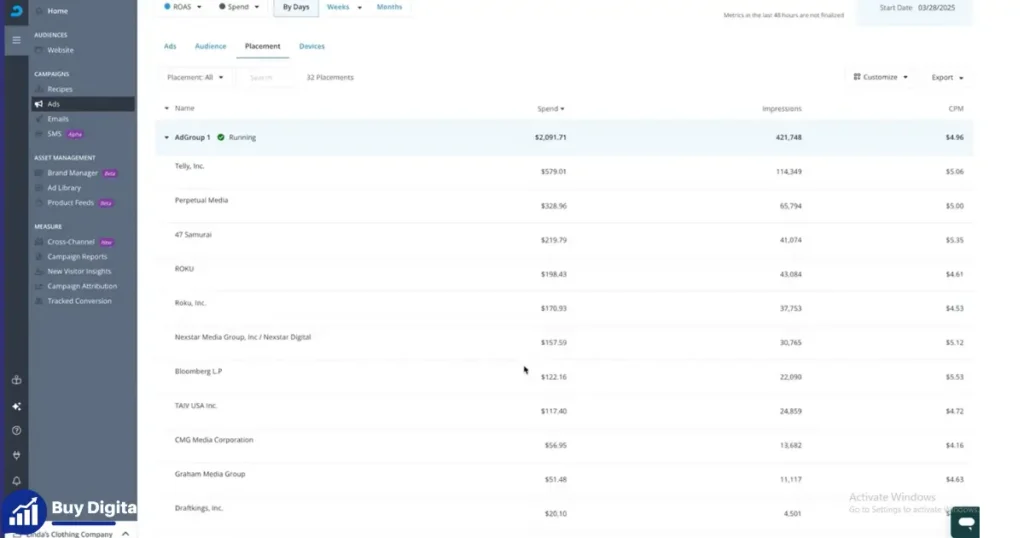Click the AdRoll logo icon
The width and height of the screenshot is (1024, 538).
pos(16,10)
